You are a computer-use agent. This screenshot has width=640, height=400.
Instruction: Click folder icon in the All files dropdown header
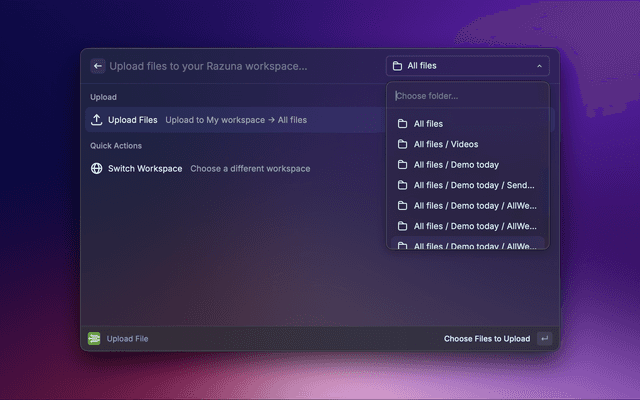(x=397, y=66)
